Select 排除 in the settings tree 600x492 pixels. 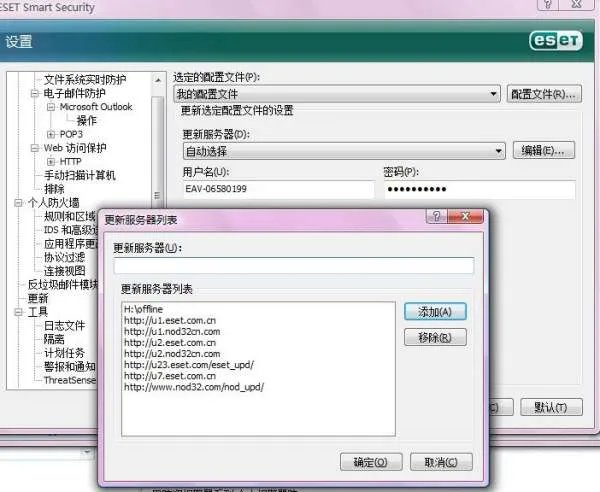(54, 189)
